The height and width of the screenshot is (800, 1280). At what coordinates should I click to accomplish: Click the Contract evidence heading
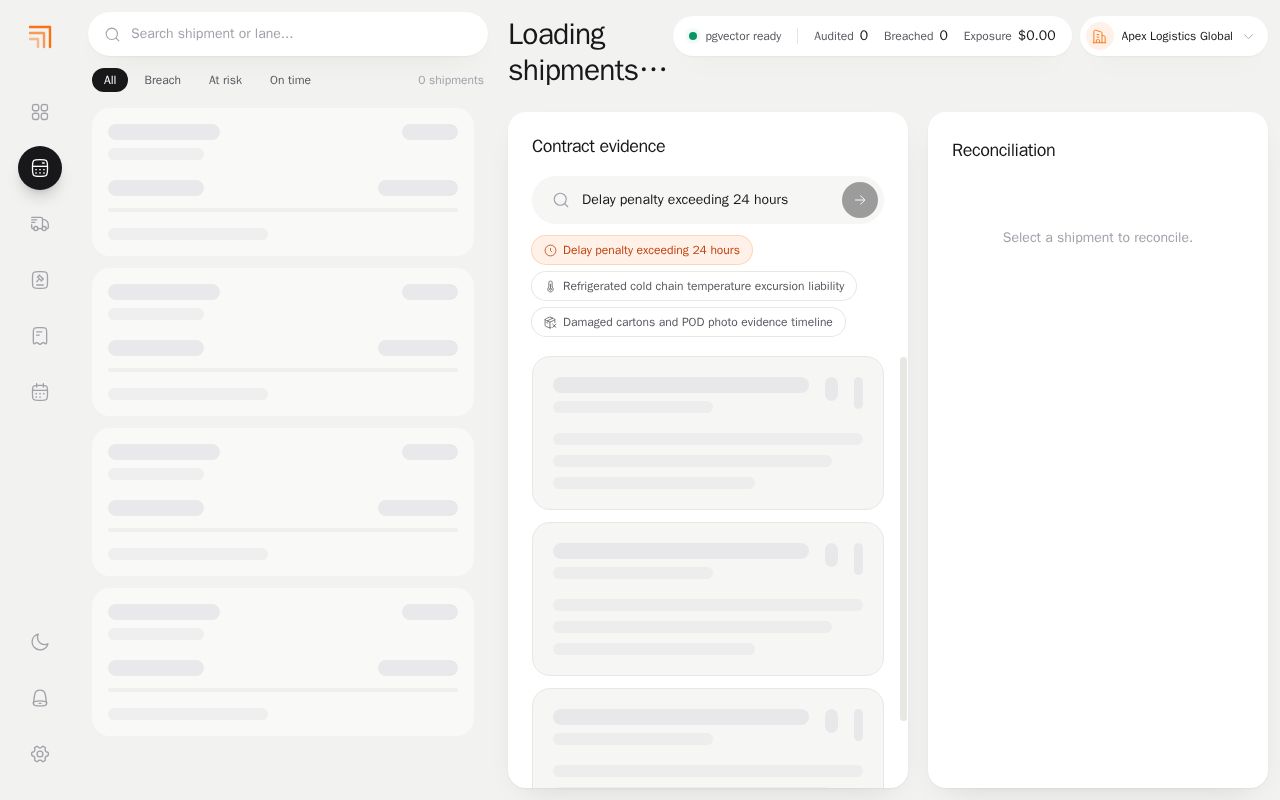tap(598, 146)
